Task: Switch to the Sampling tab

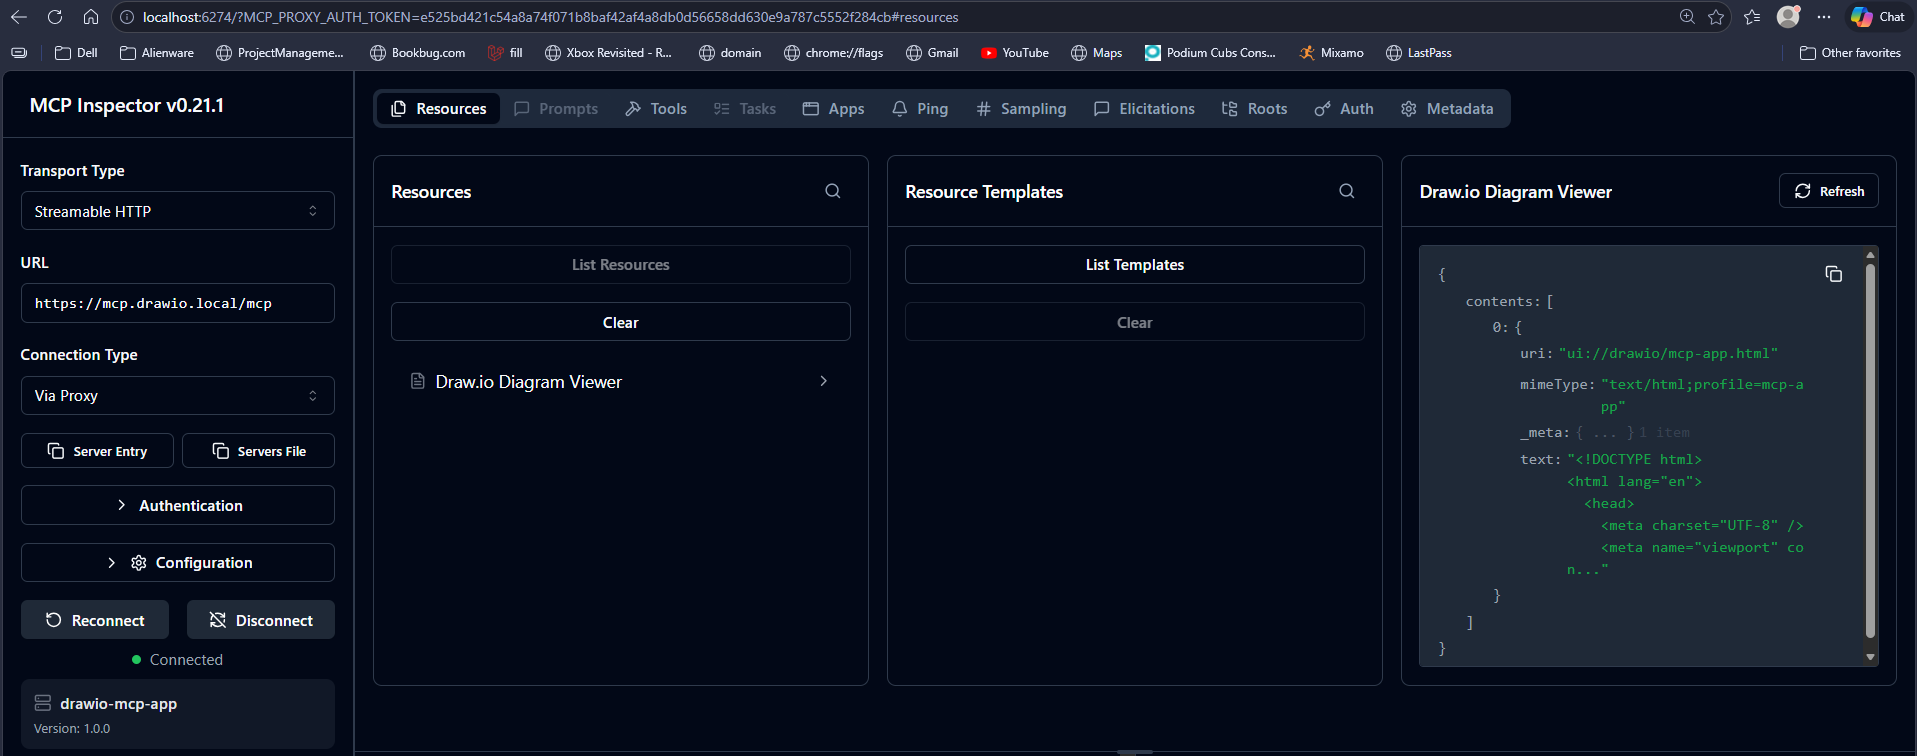Action: (x=1021, y=109)
